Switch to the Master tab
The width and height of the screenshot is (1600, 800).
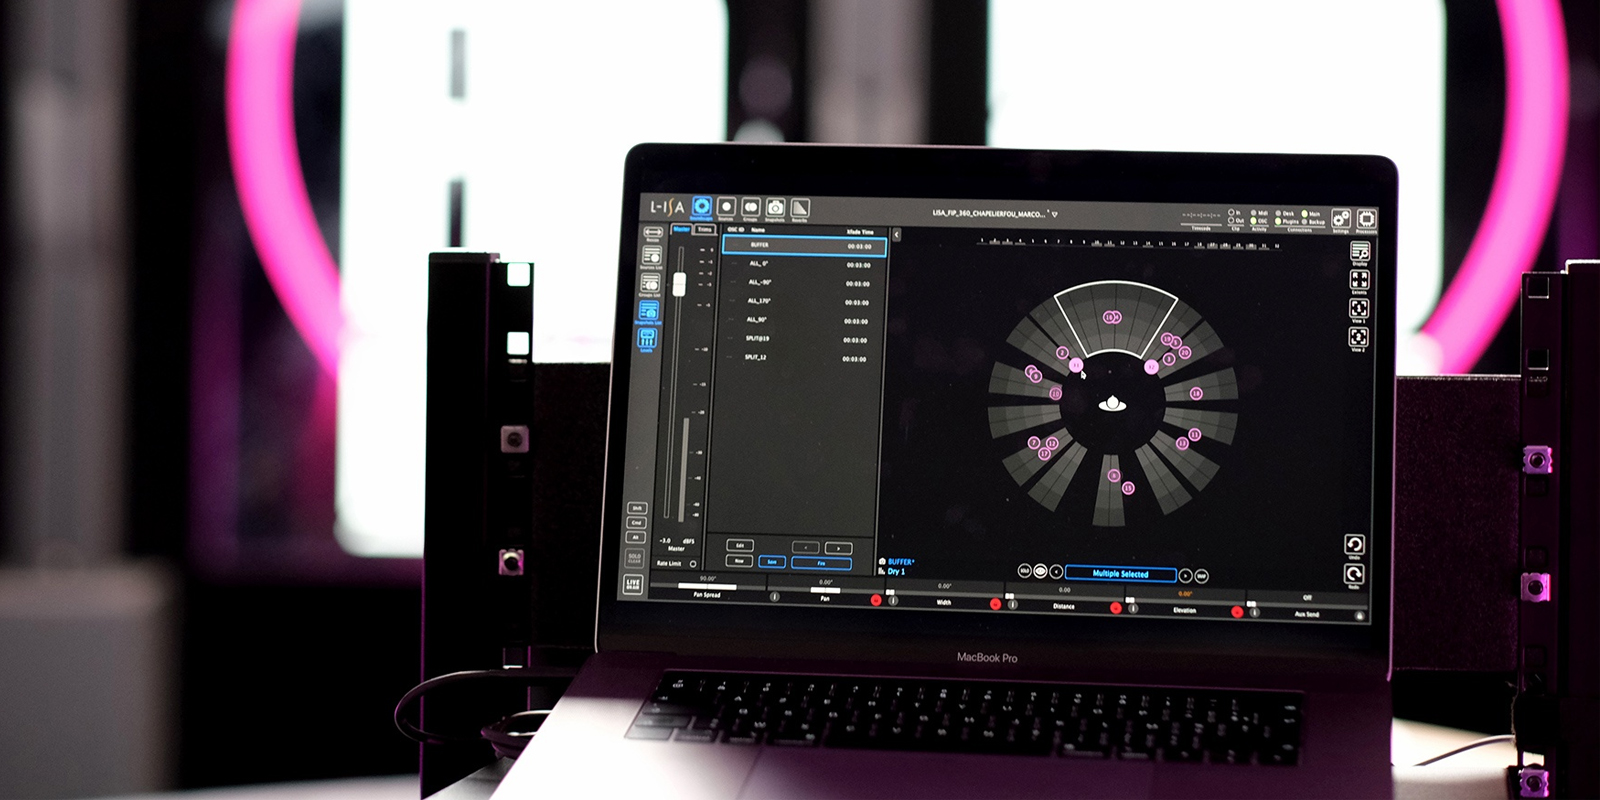click(x=681, y=229)
